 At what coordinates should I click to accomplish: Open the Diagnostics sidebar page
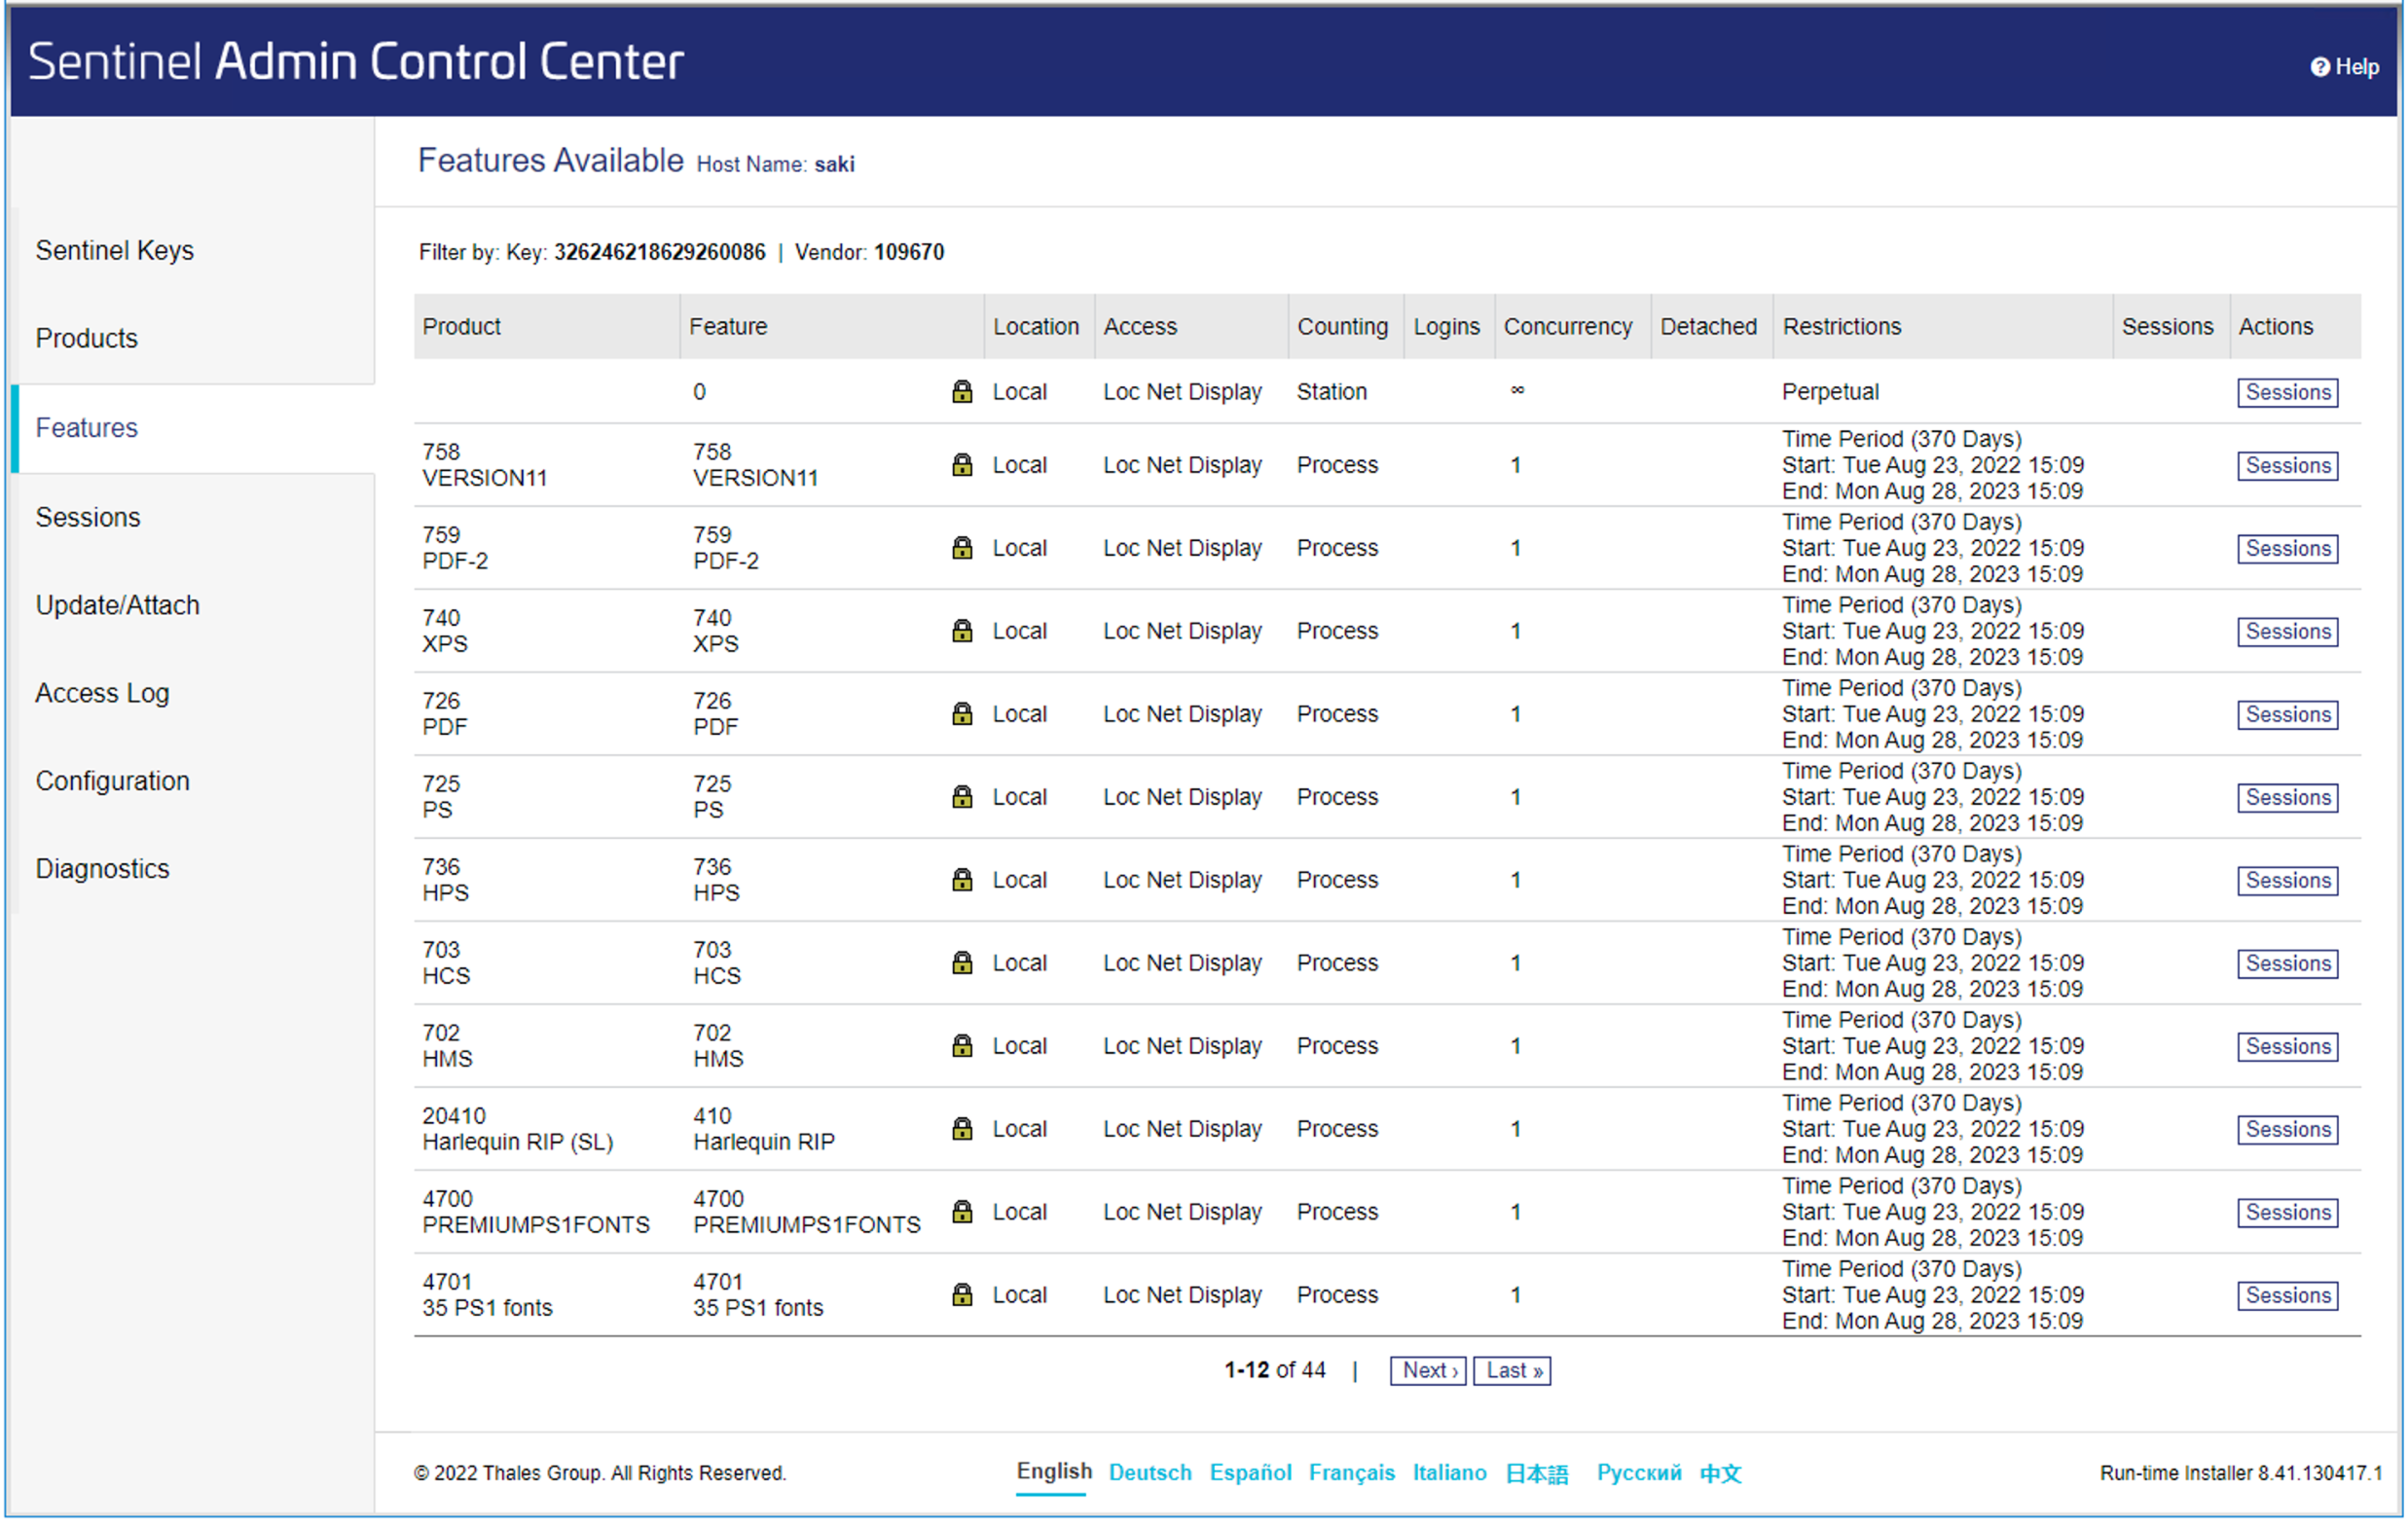click(x=102, y=869)
